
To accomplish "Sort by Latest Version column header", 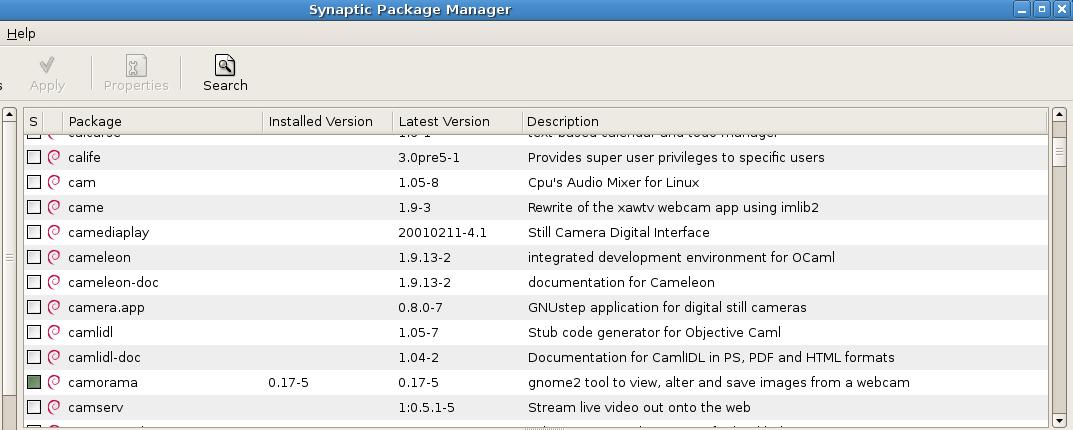I will tap(456, 121).
